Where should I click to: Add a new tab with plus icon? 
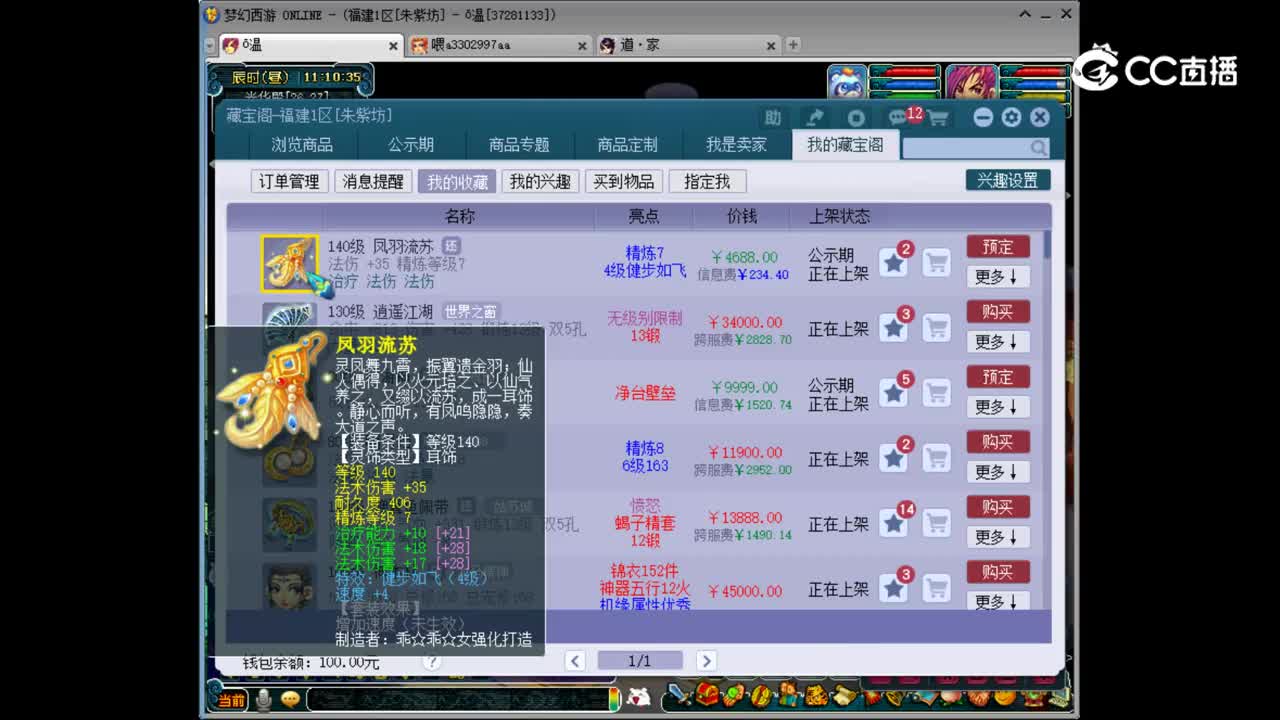793,45
